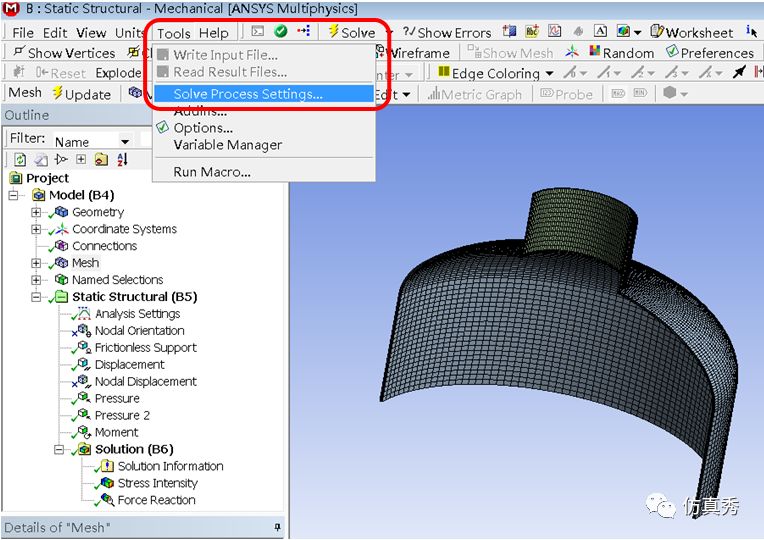
Task: Click the green refresh icon in Outline toolbar
Action: [20, 159]
